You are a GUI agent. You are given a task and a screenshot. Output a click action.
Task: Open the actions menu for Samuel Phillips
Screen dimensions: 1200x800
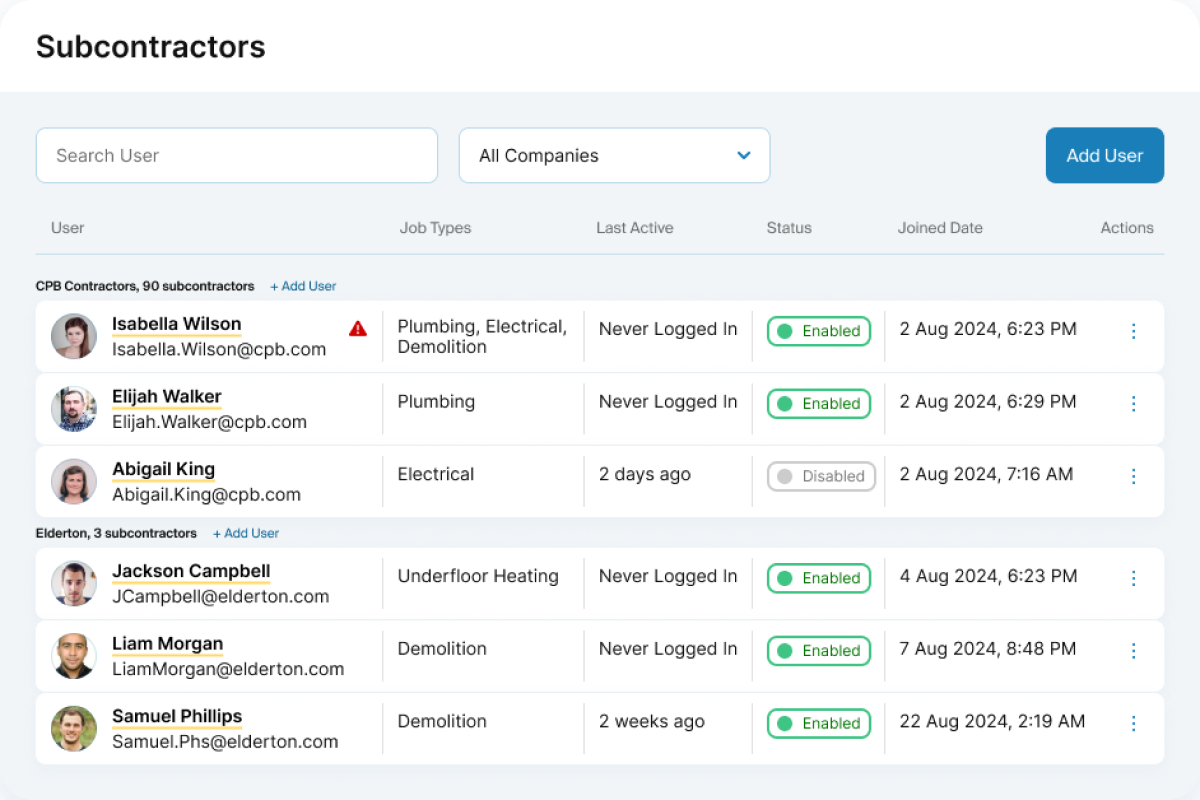[x=1133, y=723]
